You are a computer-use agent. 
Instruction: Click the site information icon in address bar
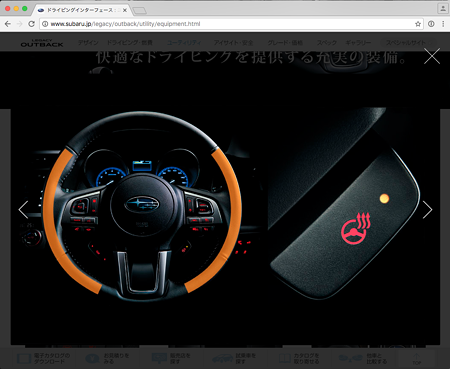[x=45, y=24]
